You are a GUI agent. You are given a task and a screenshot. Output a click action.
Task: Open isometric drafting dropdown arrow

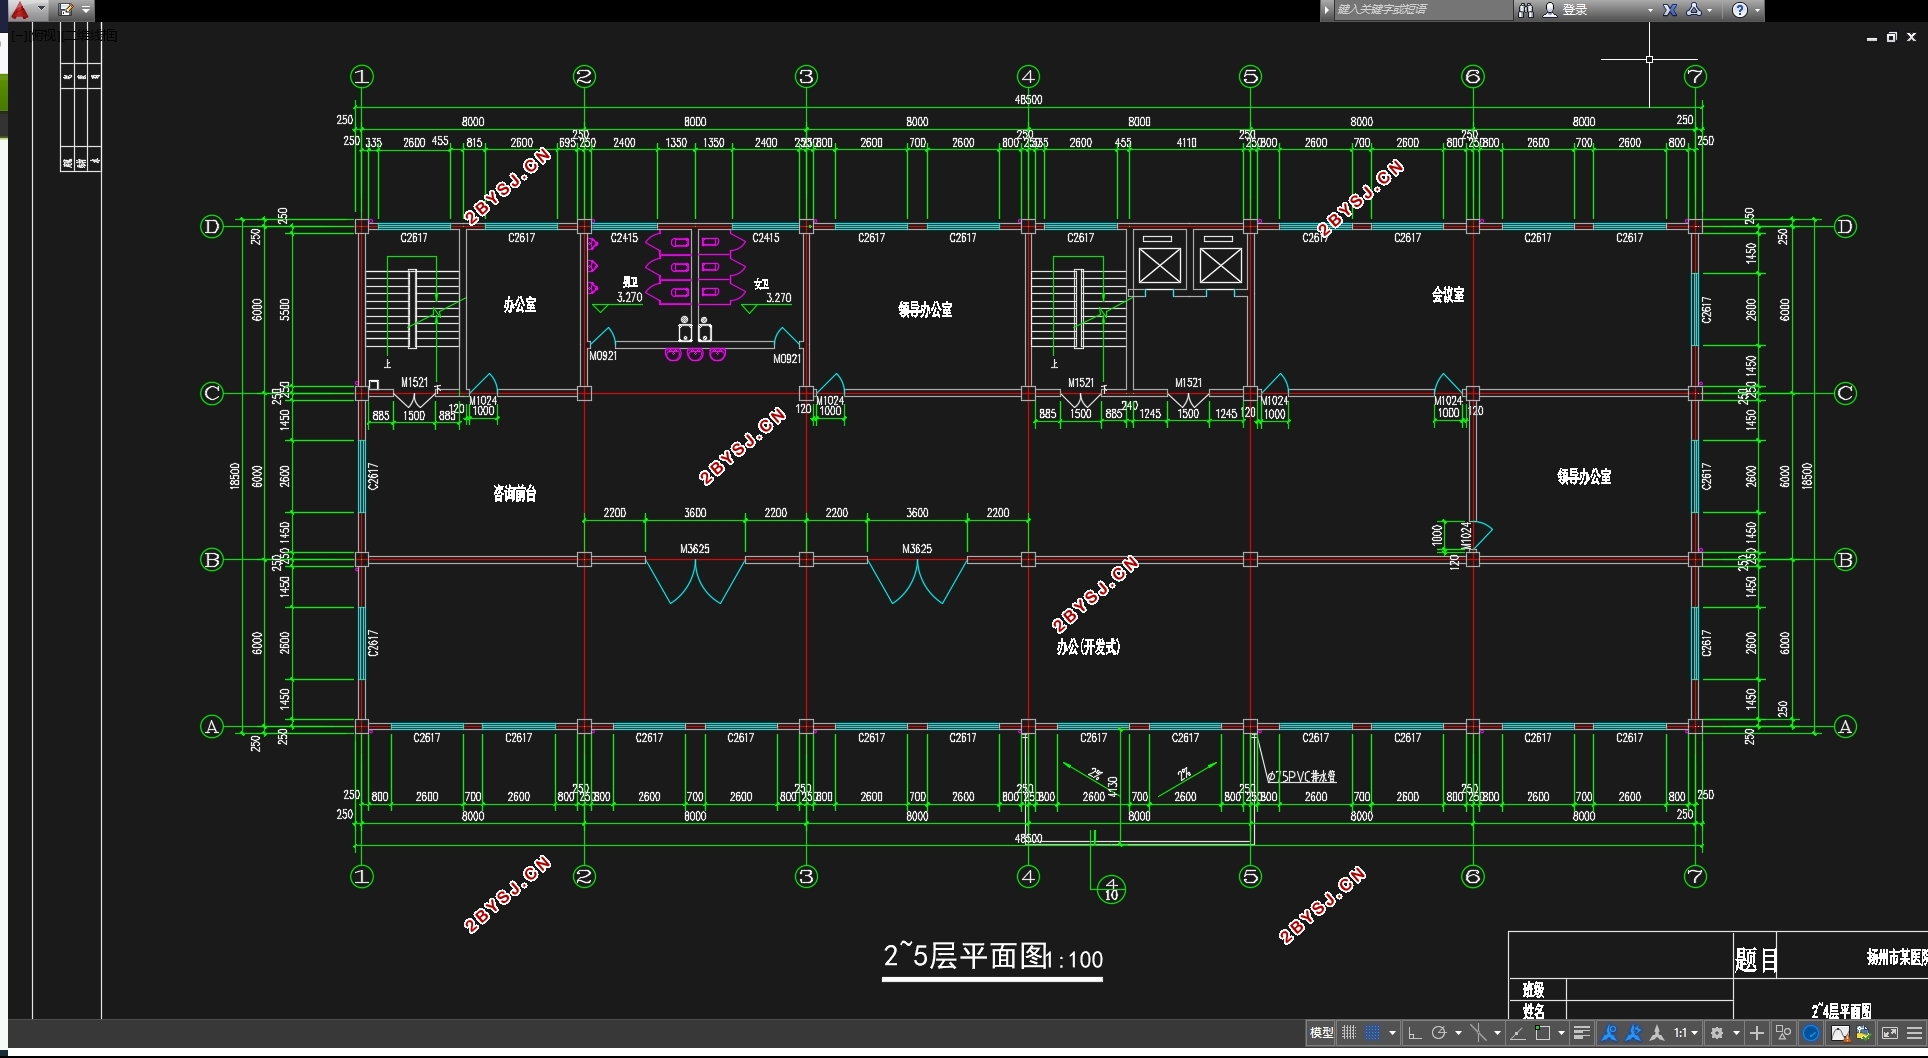pyautogui.click(x=1497, y=1033)
